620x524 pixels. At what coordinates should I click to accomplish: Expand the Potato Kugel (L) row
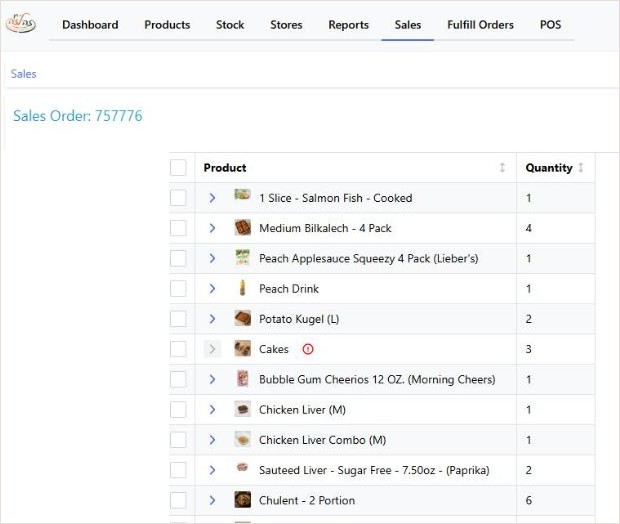212,319
